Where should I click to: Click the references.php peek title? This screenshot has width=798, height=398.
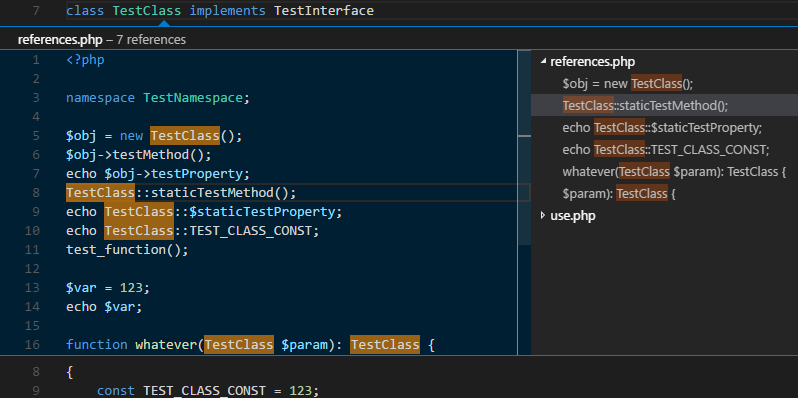pos(60,40)
